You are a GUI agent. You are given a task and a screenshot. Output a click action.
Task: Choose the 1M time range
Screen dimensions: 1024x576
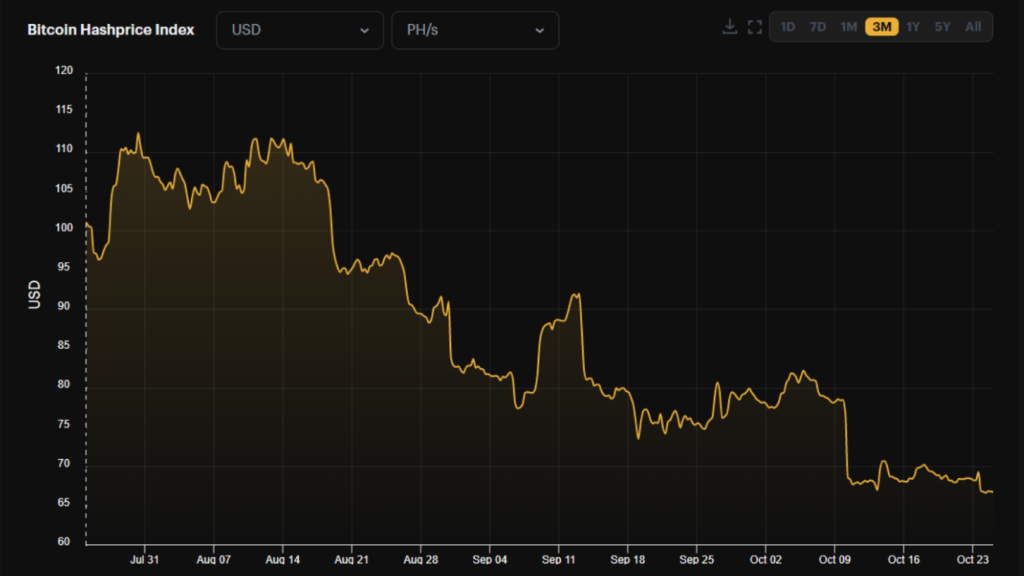point(849,27)
